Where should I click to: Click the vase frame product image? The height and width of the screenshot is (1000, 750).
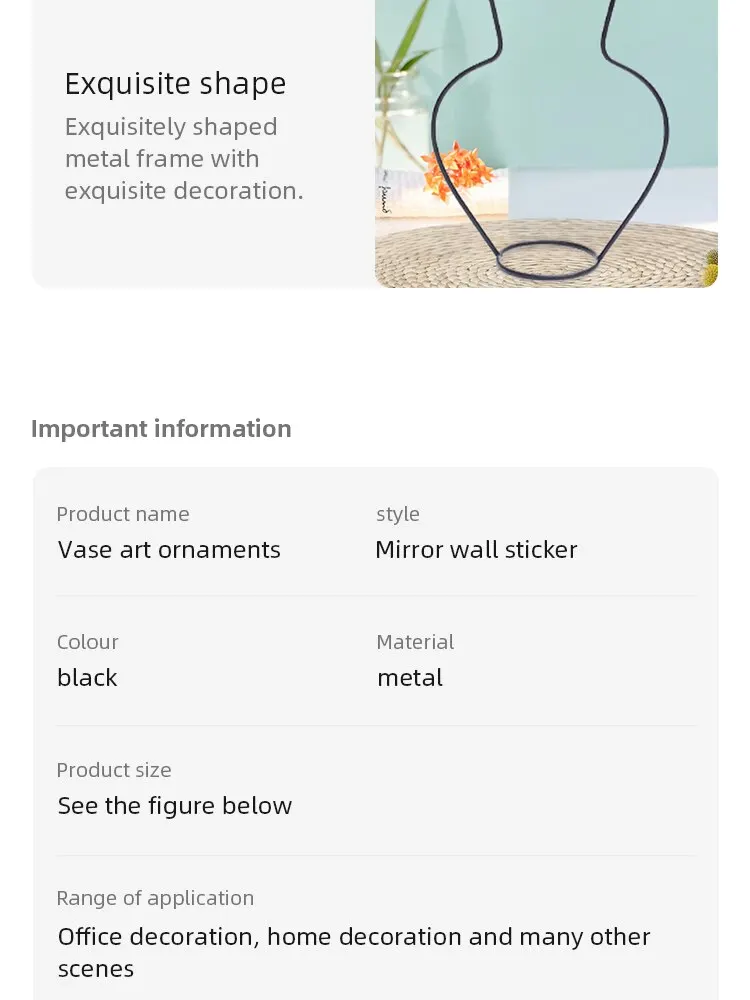pos(547,143)
